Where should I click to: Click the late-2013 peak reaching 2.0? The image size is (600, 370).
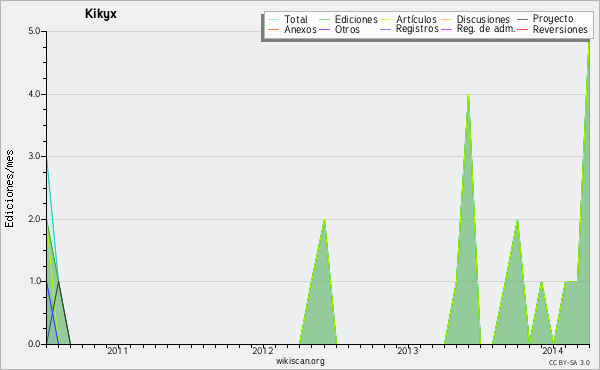click(517, 220)
